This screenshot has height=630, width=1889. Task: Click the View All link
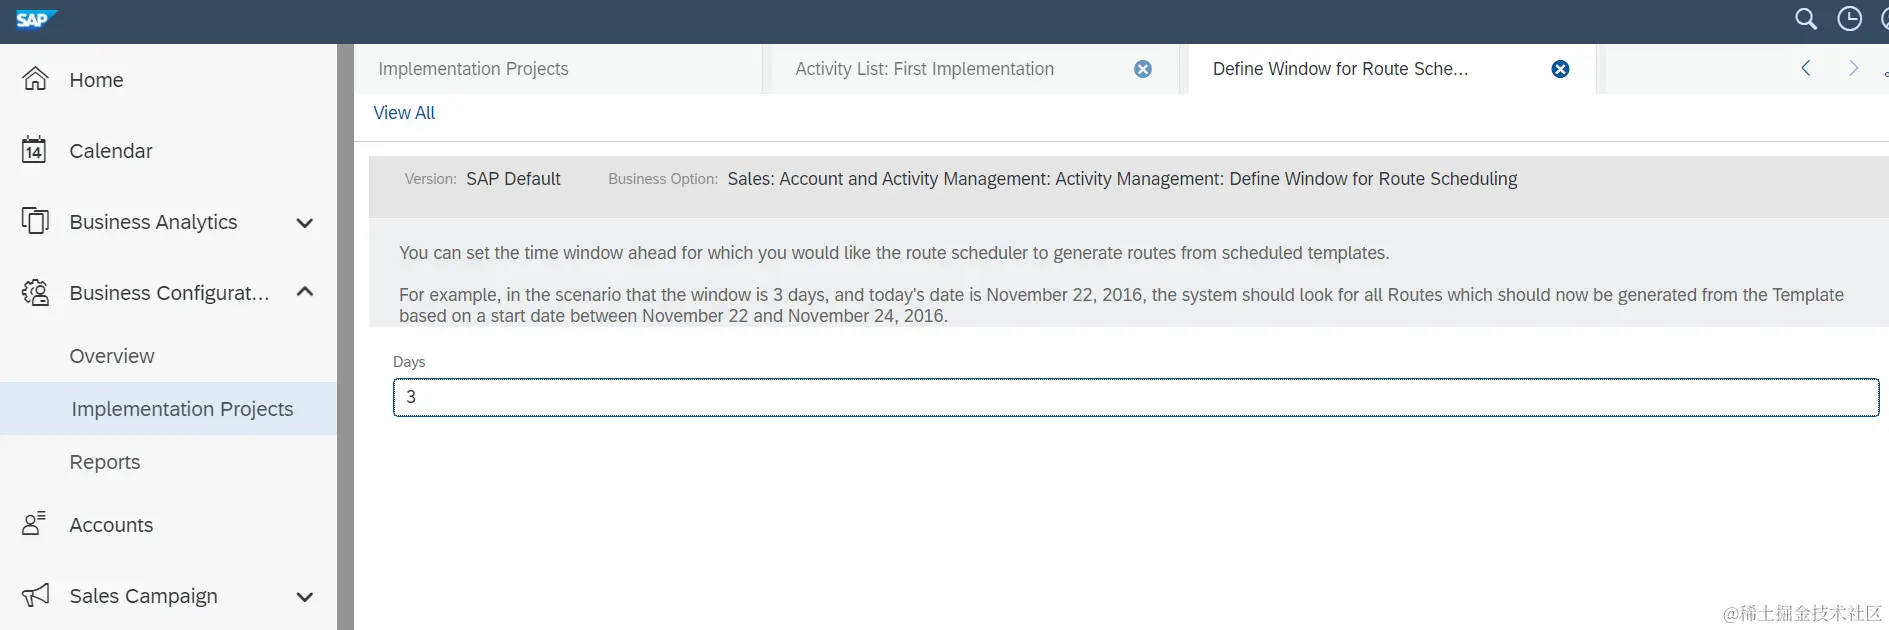click(404, 113)
